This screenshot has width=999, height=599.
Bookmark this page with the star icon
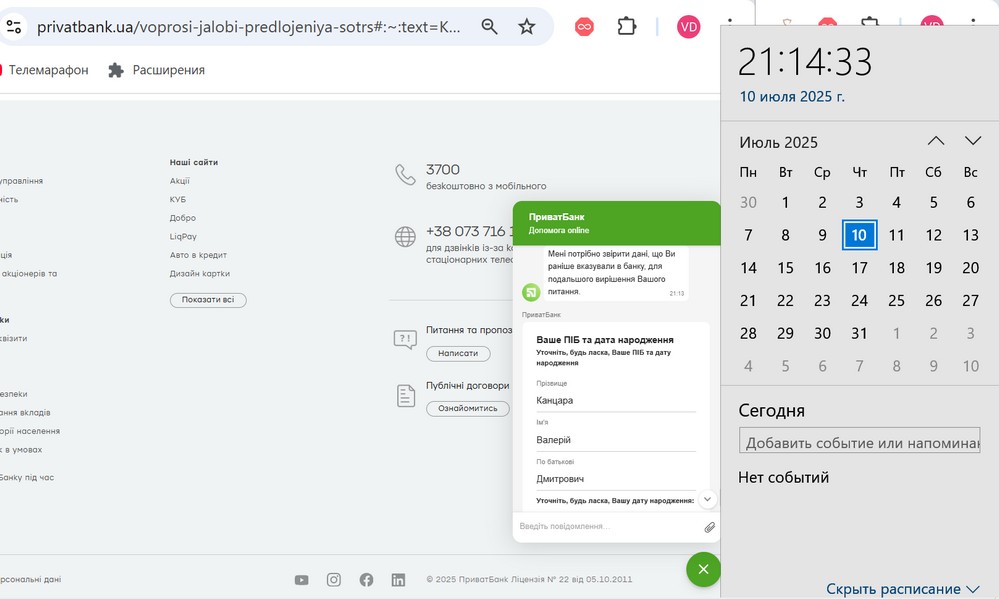[x=526, y=27]
